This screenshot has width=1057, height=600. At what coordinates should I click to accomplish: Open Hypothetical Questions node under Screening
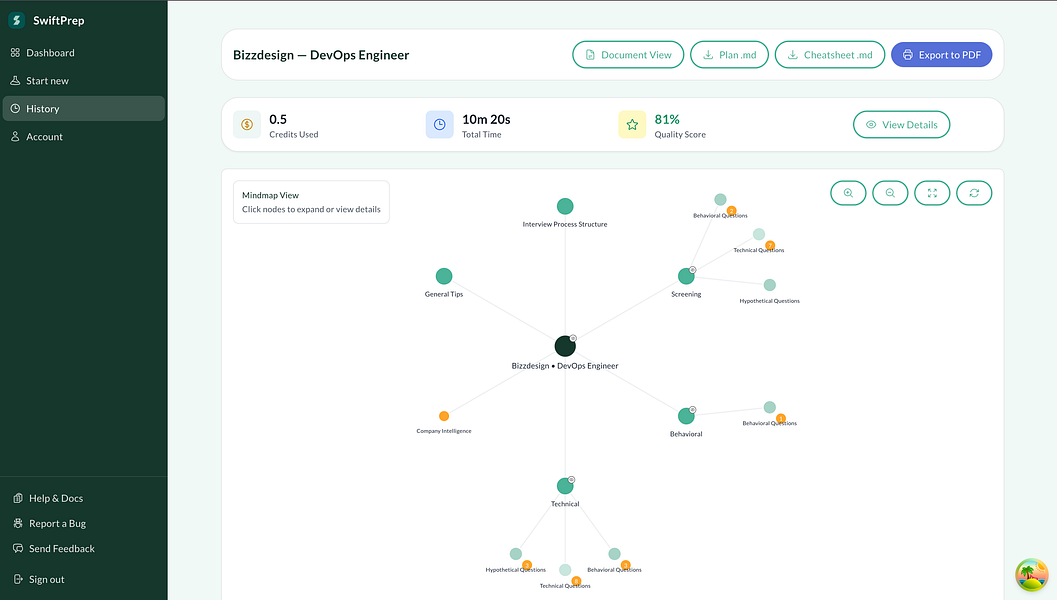[769, 285]
